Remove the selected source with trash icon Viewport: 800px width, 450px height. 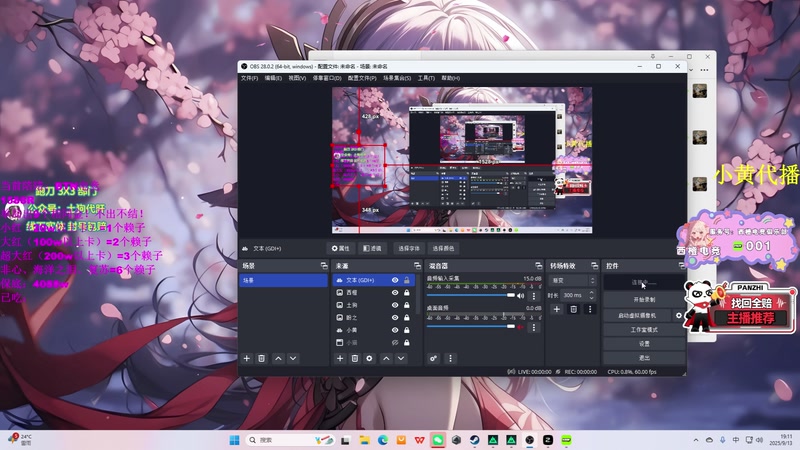pos(355,359)
